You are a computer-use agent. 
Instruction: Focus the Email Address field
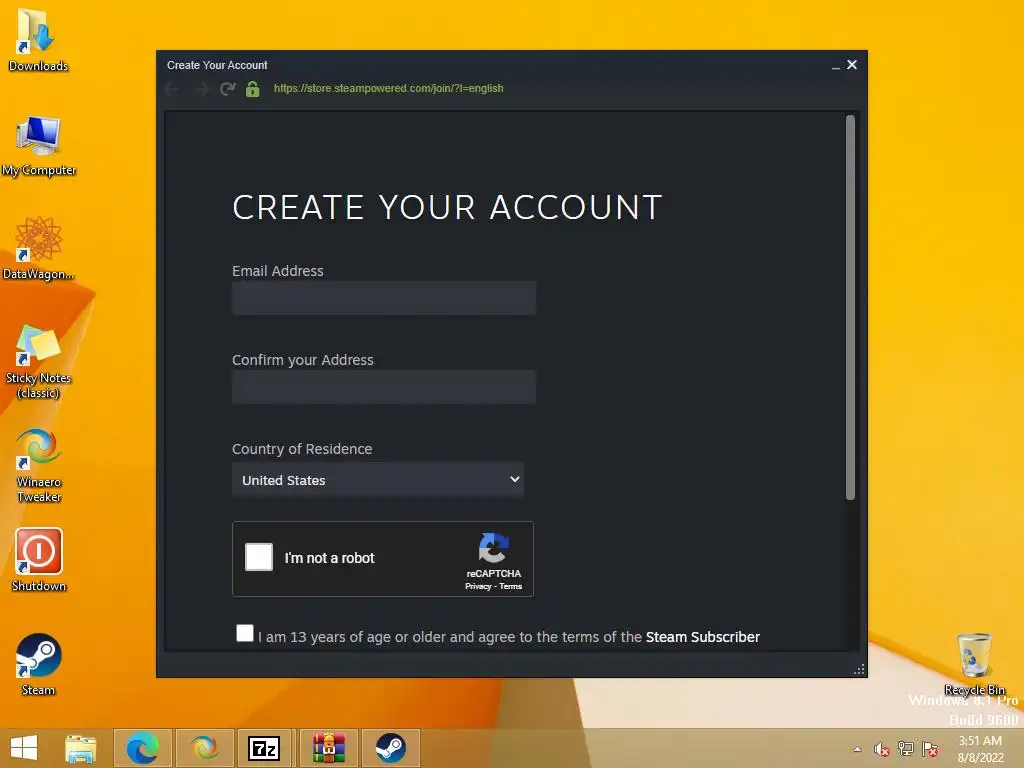[384, 298]
